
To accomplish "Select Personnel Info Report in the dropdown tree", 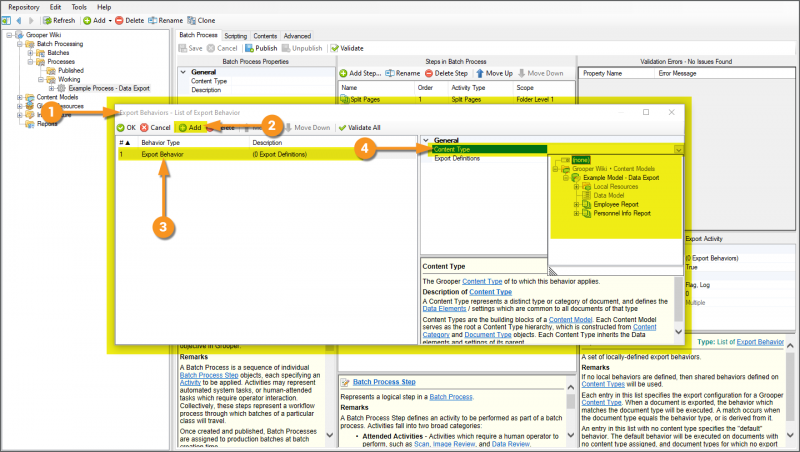I will click(x=621, y=213).
